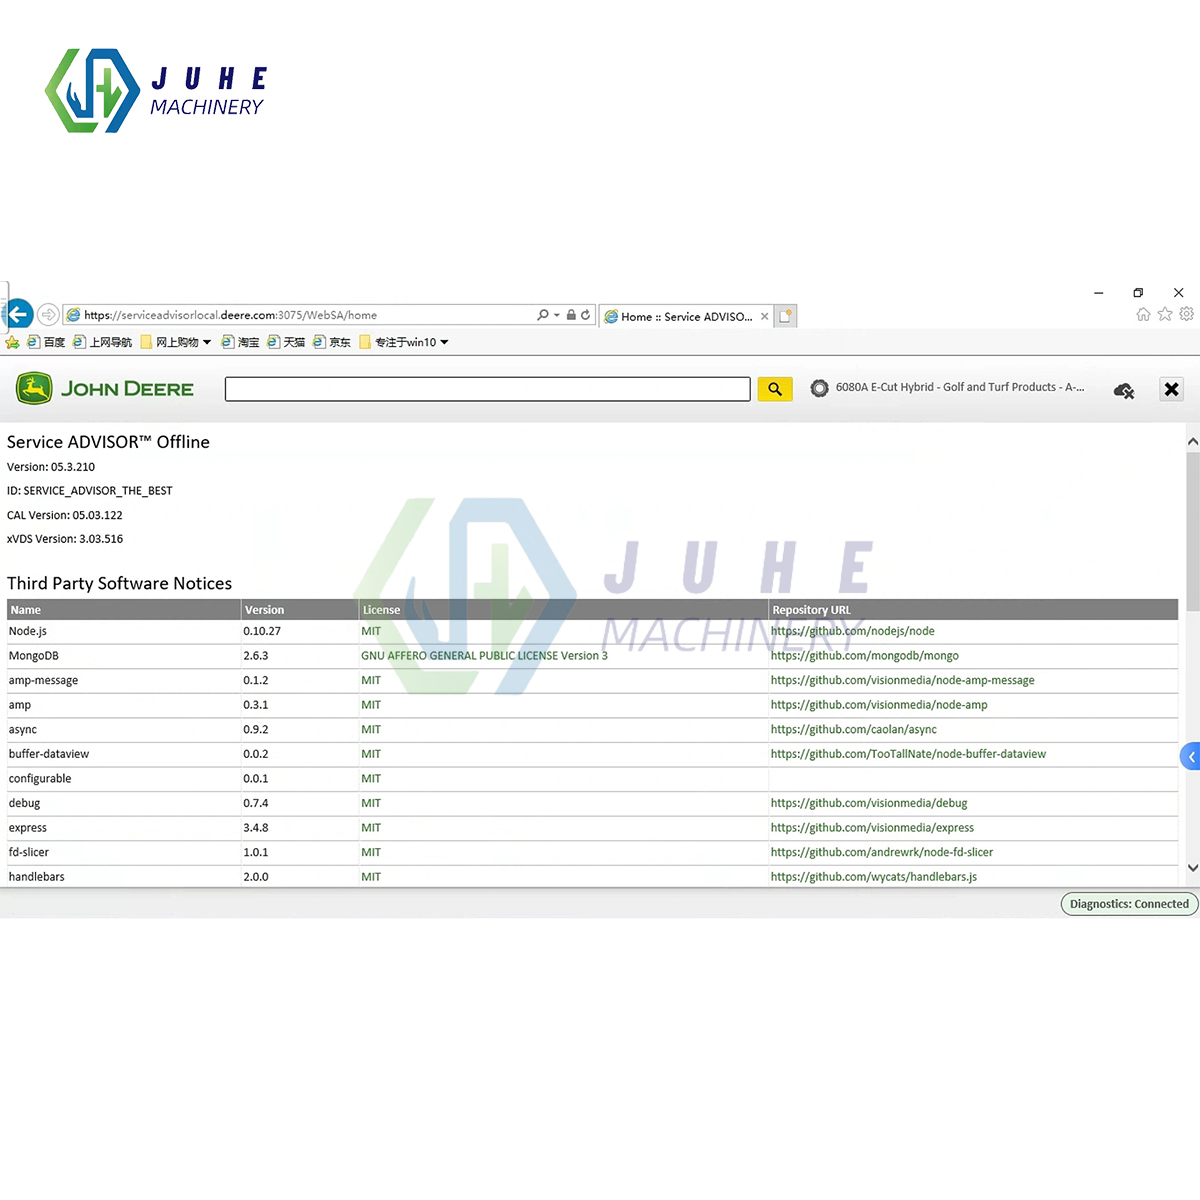
Task: Switch to the Home :: Service ADVISOR tab
Action: pos(683,316)
